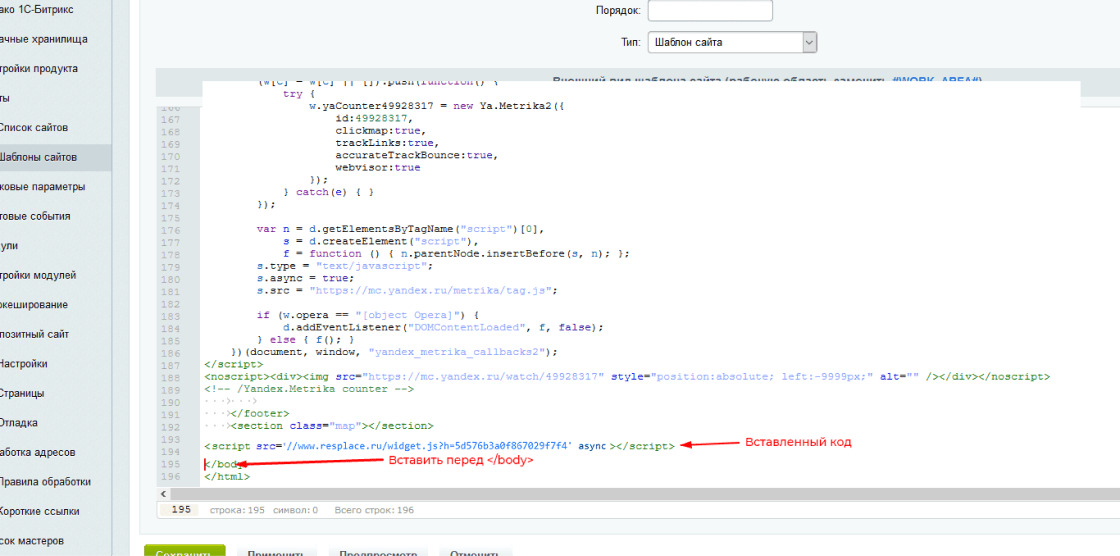Select 'Шаблоны сайтов' sidebar item
The width and height of the screenshot is (1120, 556).
pos(38,157)
